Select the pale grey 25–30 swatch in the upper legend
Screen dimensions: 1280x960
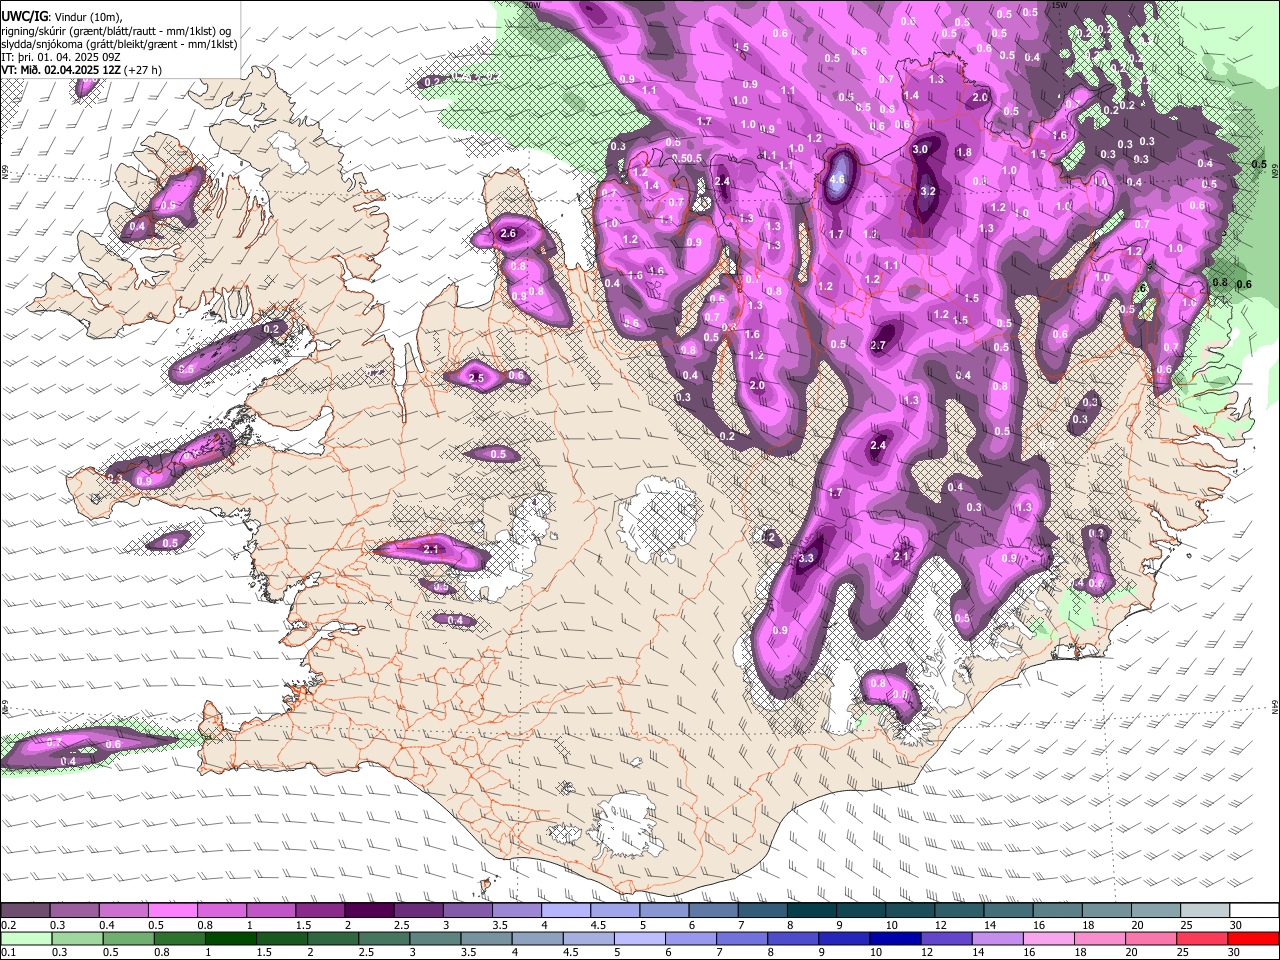pos(1206,911)
